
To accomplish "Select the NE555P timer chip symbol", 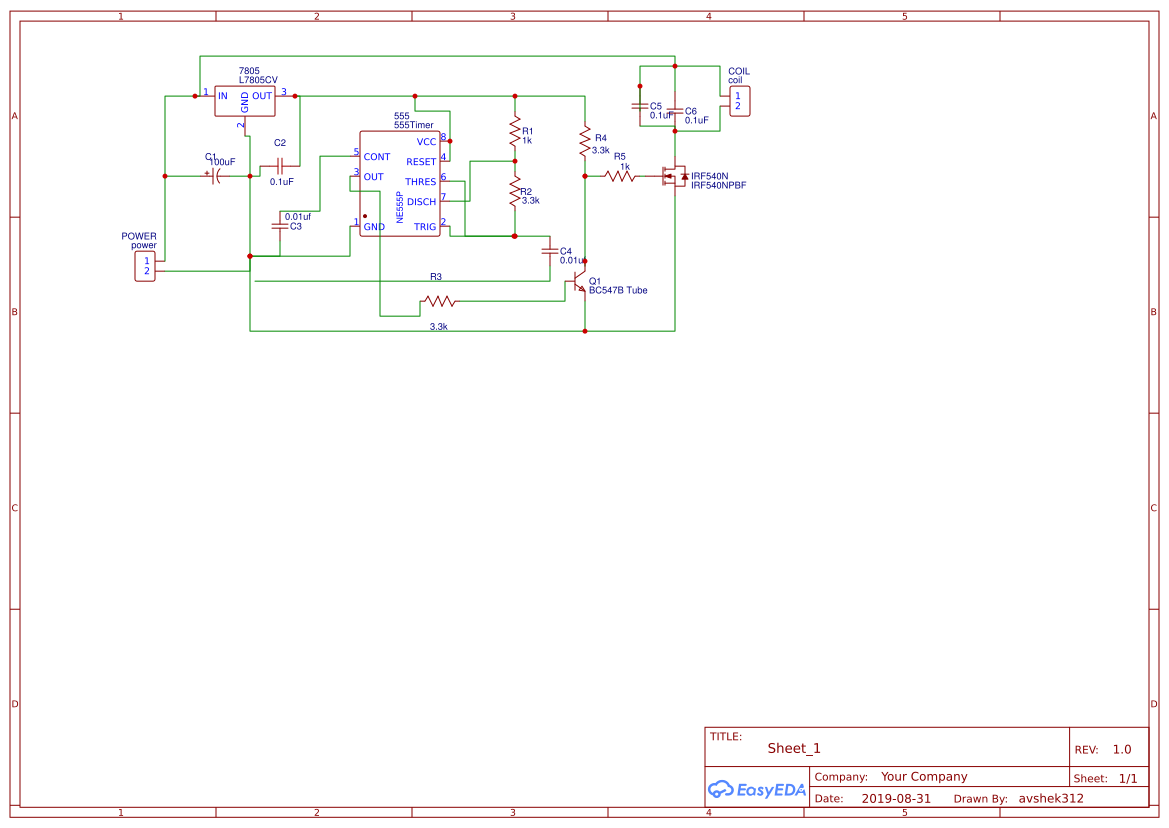I will (401, 183).
